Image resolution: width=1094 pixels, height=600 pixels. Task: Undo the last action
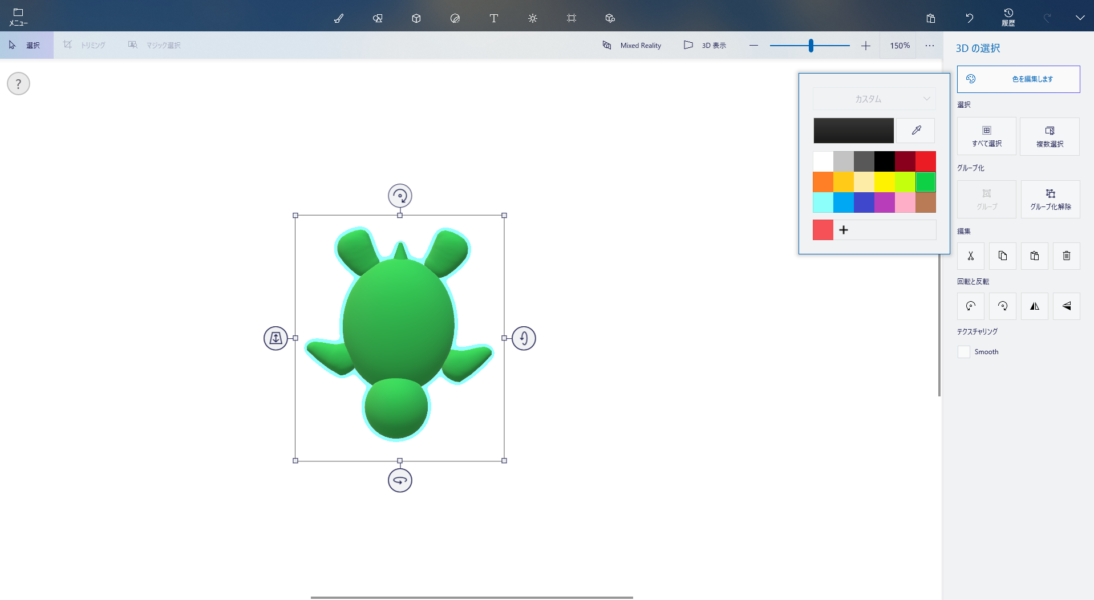pyautogui.click(x=969, y=18)
